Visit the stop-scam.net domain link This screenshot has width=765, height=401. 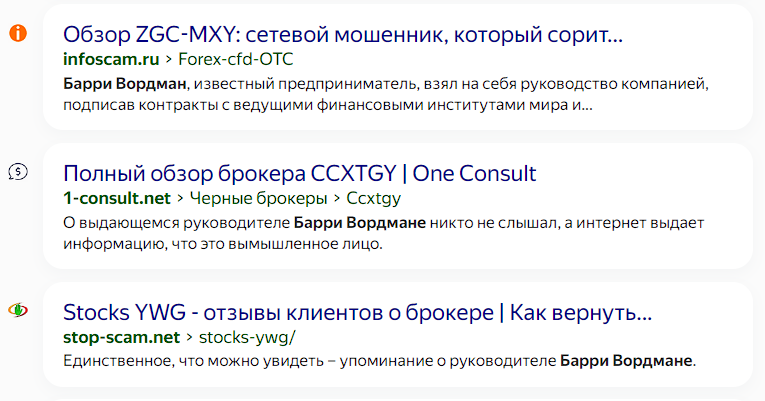tap(121, 338)
